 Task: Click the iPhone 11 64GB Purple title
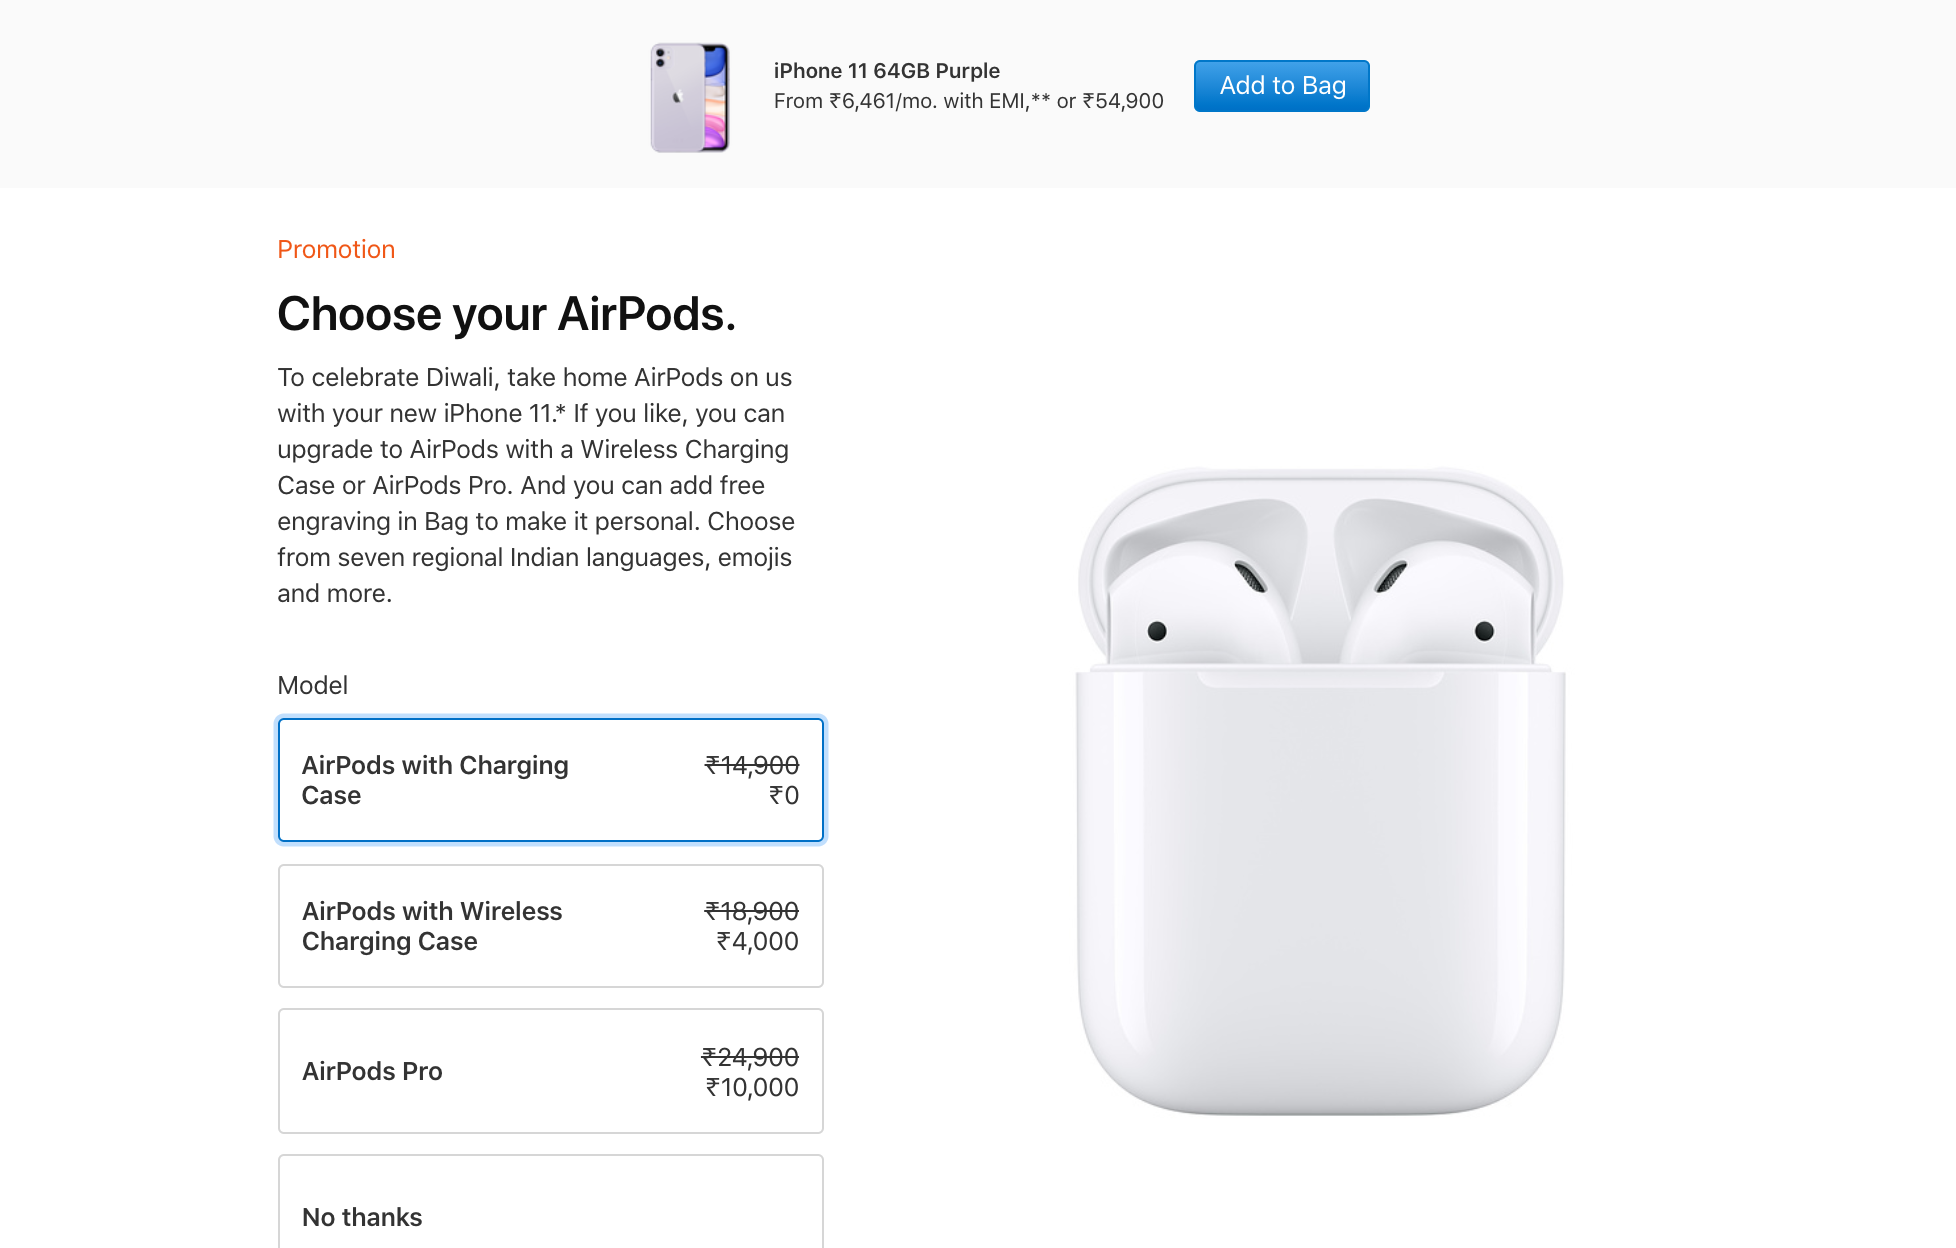pos(886,71)
